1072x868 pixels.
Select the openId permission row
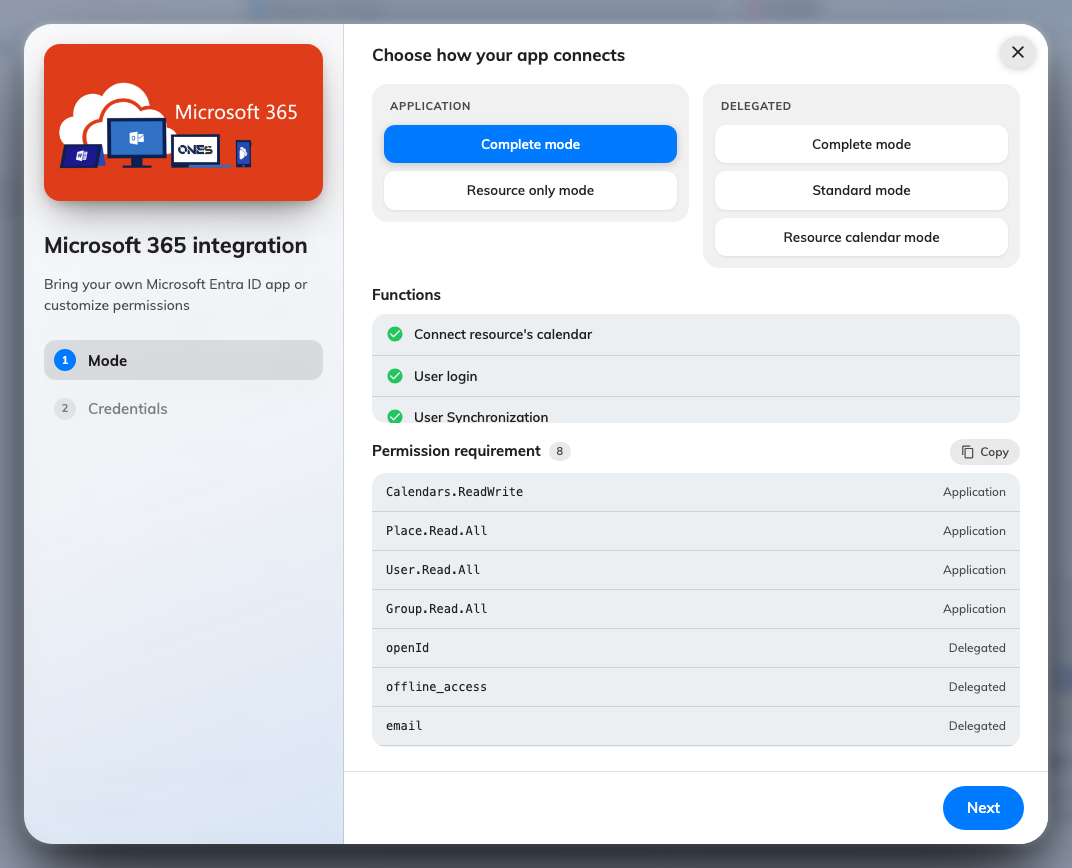(x=695, y=648)
